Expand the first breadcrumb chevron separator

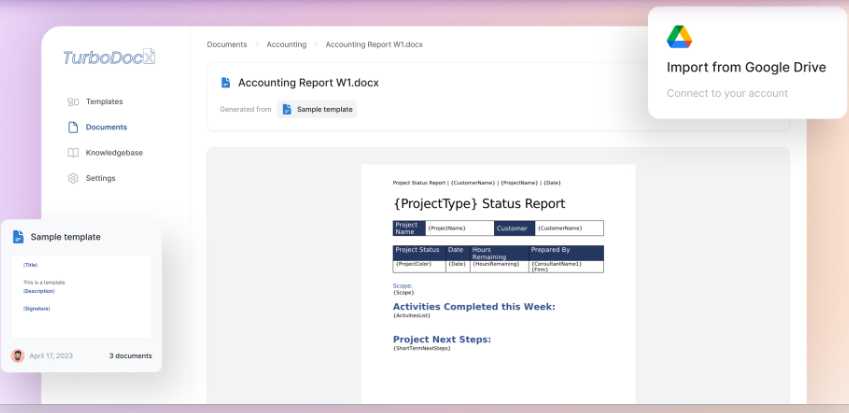[x=256, y=45]
